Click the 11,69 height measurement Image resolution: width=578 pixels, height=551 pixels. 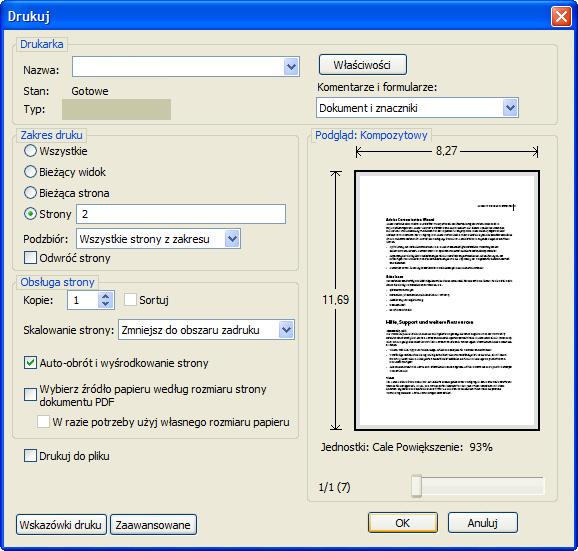click(335, 300)
